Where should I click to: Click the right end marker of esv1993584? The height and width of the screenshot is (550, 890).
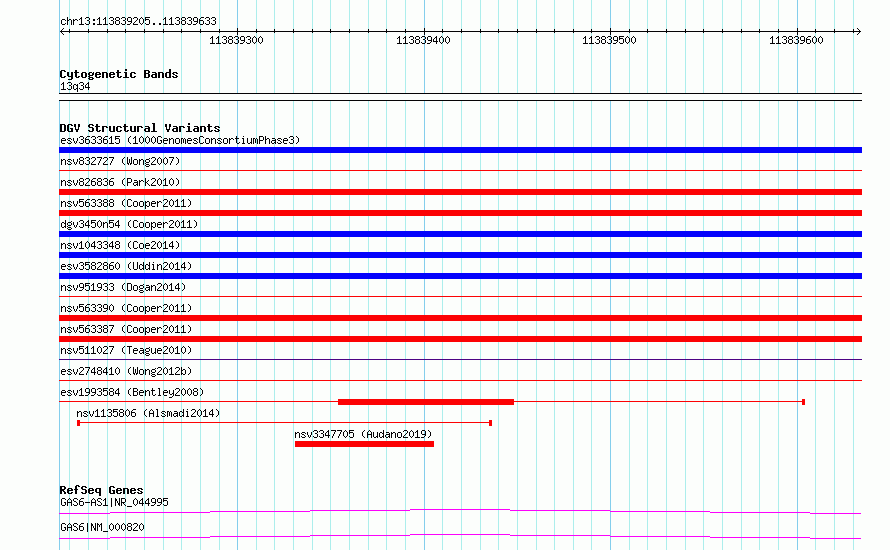(803, 402)
